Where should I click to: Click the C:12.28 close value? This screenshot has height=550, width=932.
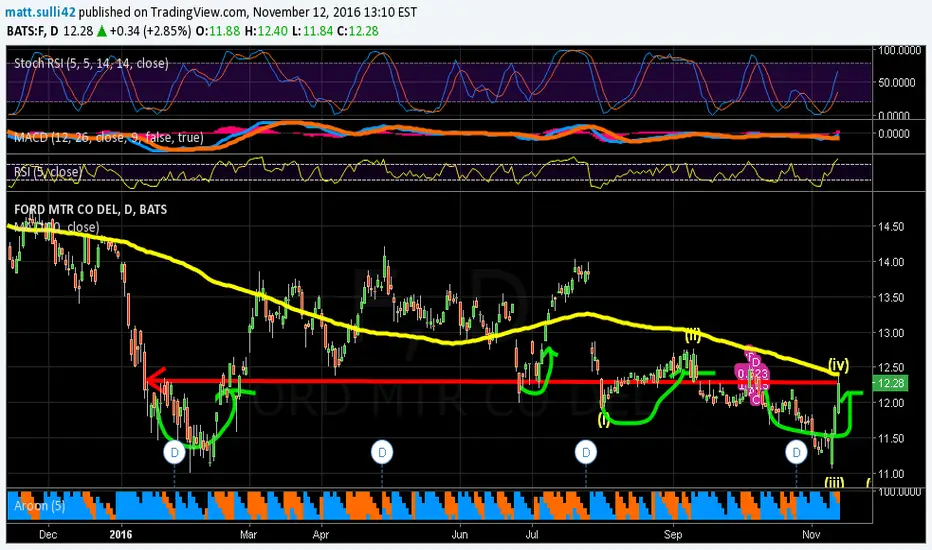tap(358, 31)
